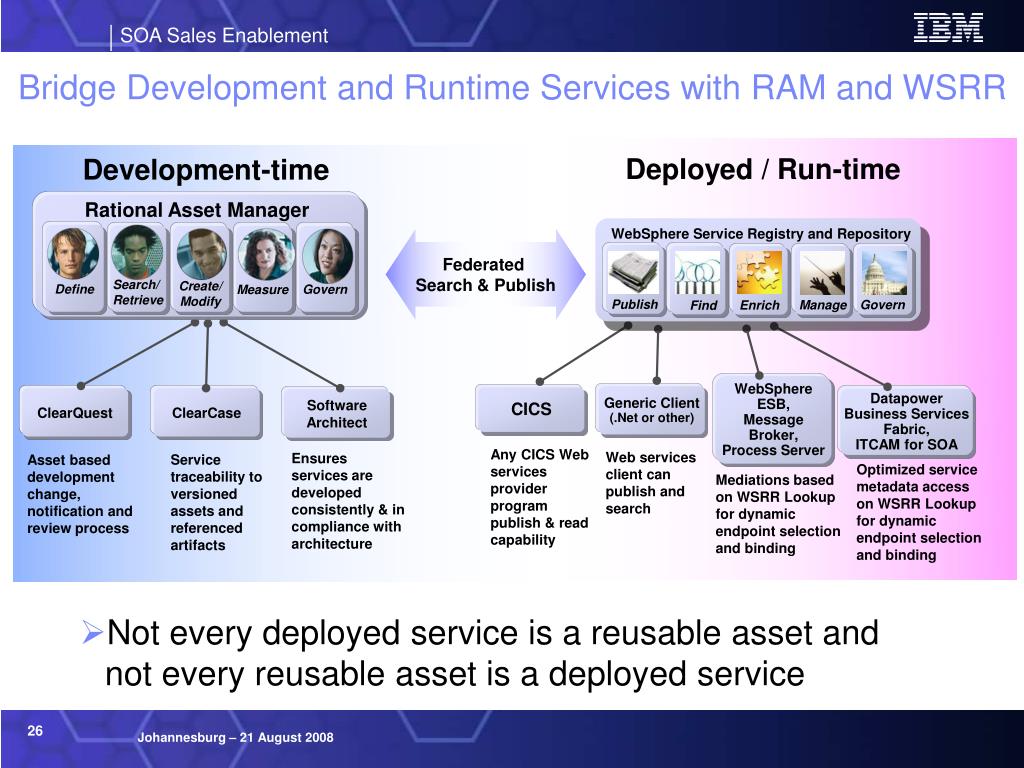The image size is (1024, 768).
Task: Click the text 'Web services client can publish'
Action: (650, 483)
